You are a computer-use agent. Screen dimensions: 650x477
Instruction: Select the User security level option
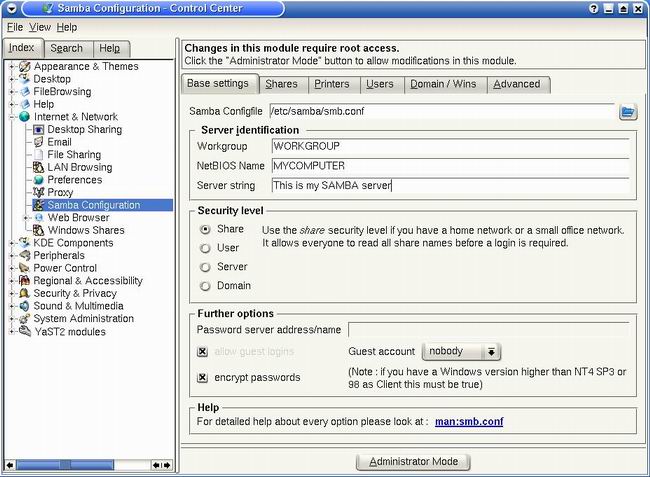pos(205,248)
